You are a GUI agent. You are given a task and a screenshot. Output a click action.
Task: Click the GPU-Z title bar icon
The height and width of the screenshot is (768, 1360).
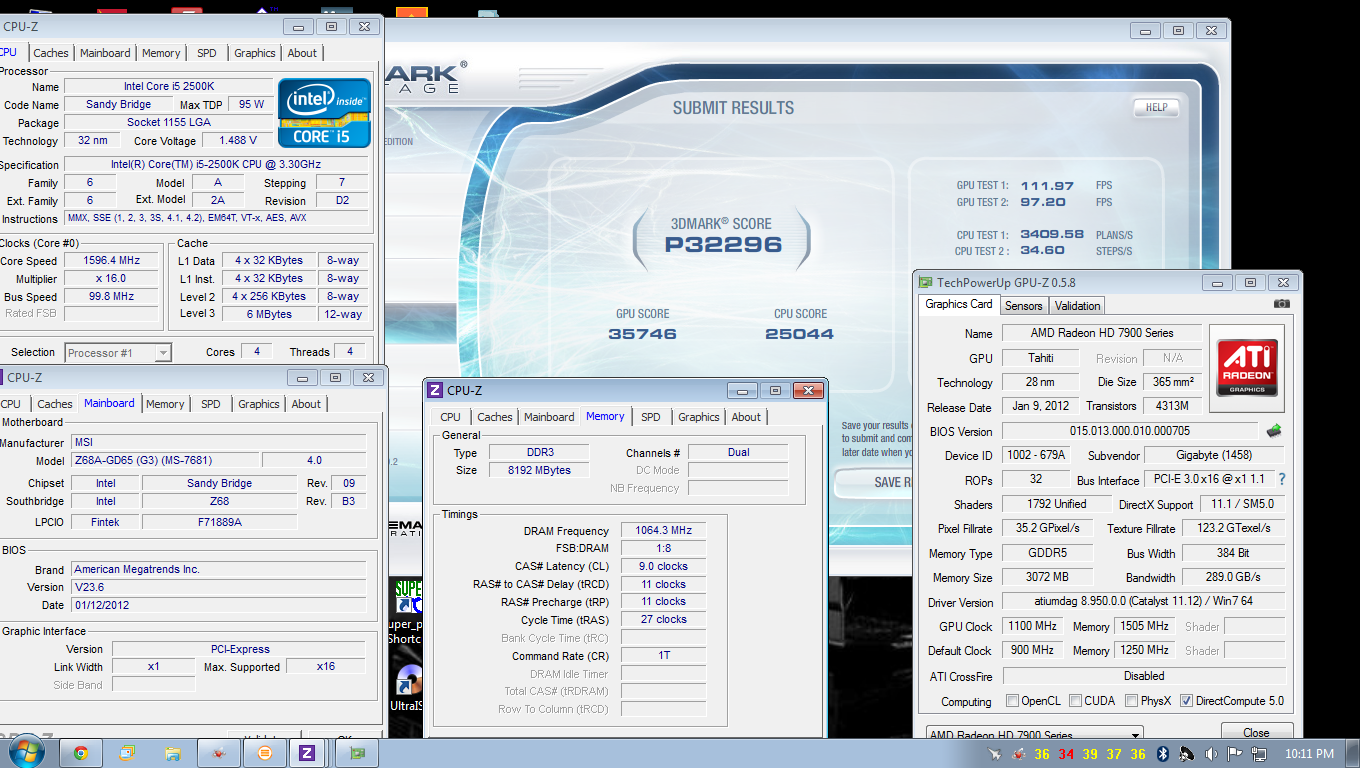[x=926, y=283]
